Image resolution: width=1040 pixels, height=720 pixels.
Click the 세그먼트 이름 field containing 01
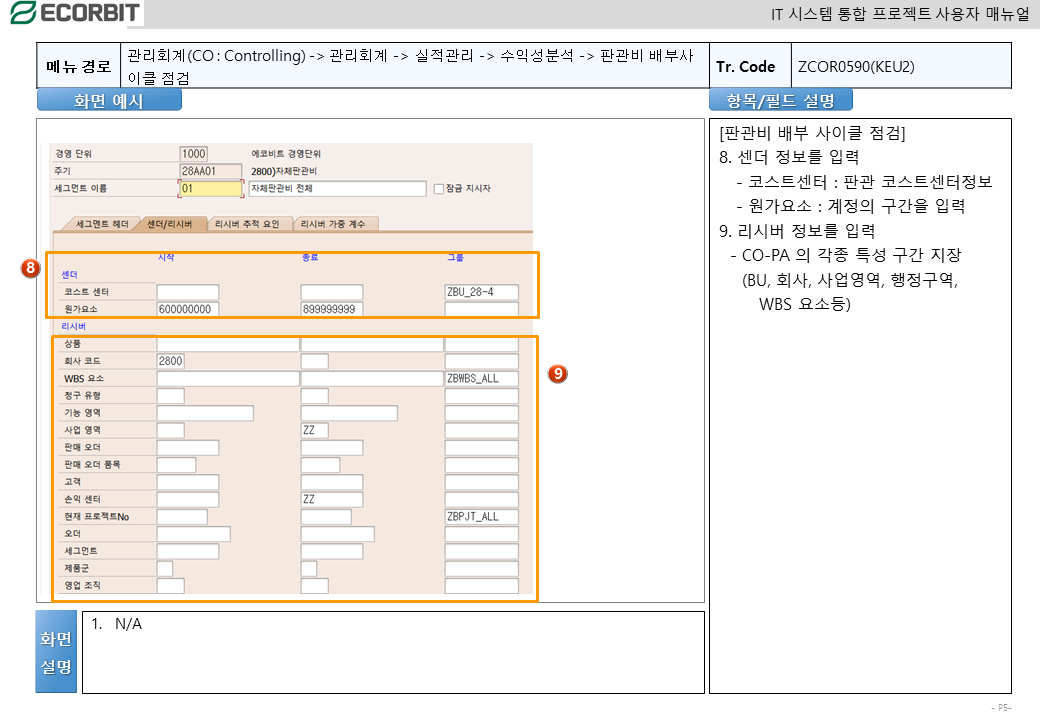[210, 188]
